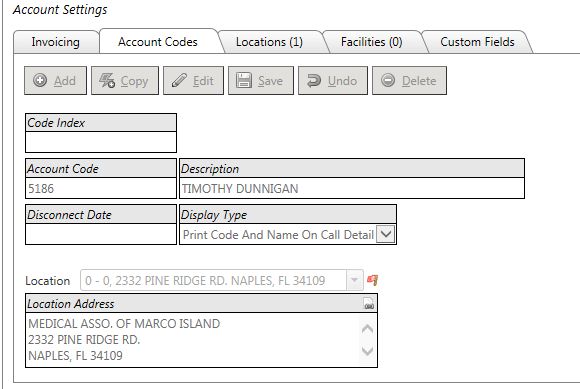Open the Display Type dropdown arrow
The width and height of the screenshot is (580, 389).
pos(386,234)
